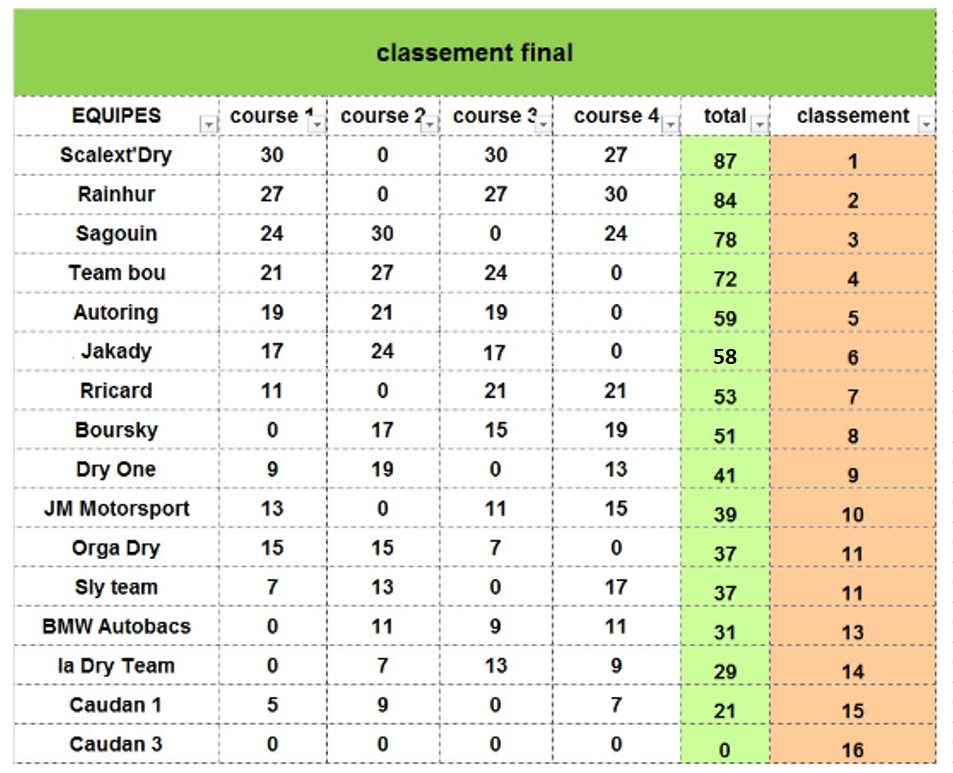The image size is (953, 773).
Task: Open the total column filter dropdown
Action: [759, 125]
